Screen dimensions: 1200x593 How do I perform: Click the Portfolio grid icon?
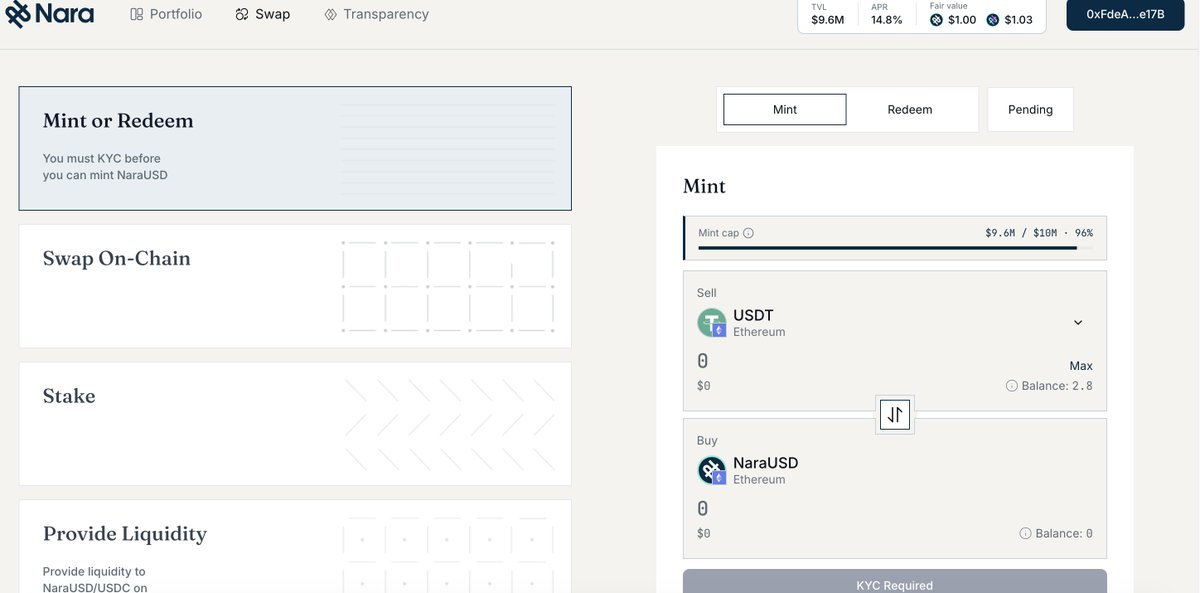pyautogui.click(x=137, y=14)
